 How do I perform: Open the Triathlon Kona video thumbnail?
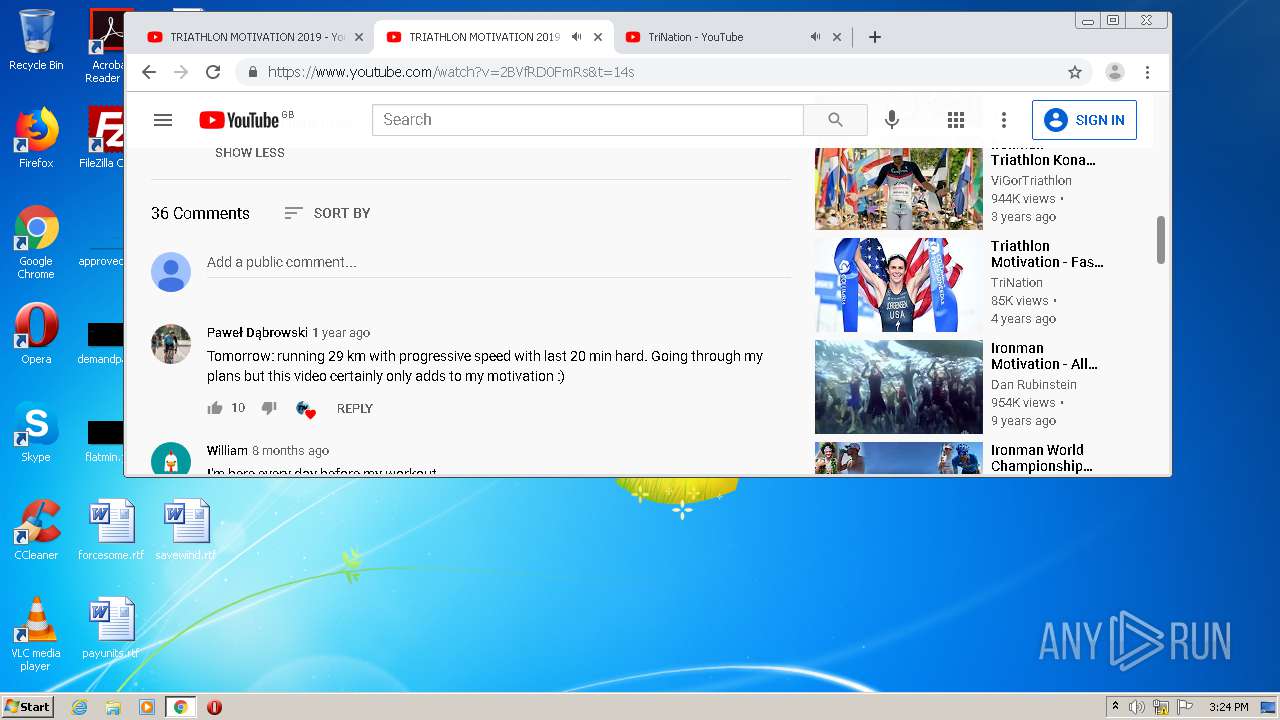point(899,188)
